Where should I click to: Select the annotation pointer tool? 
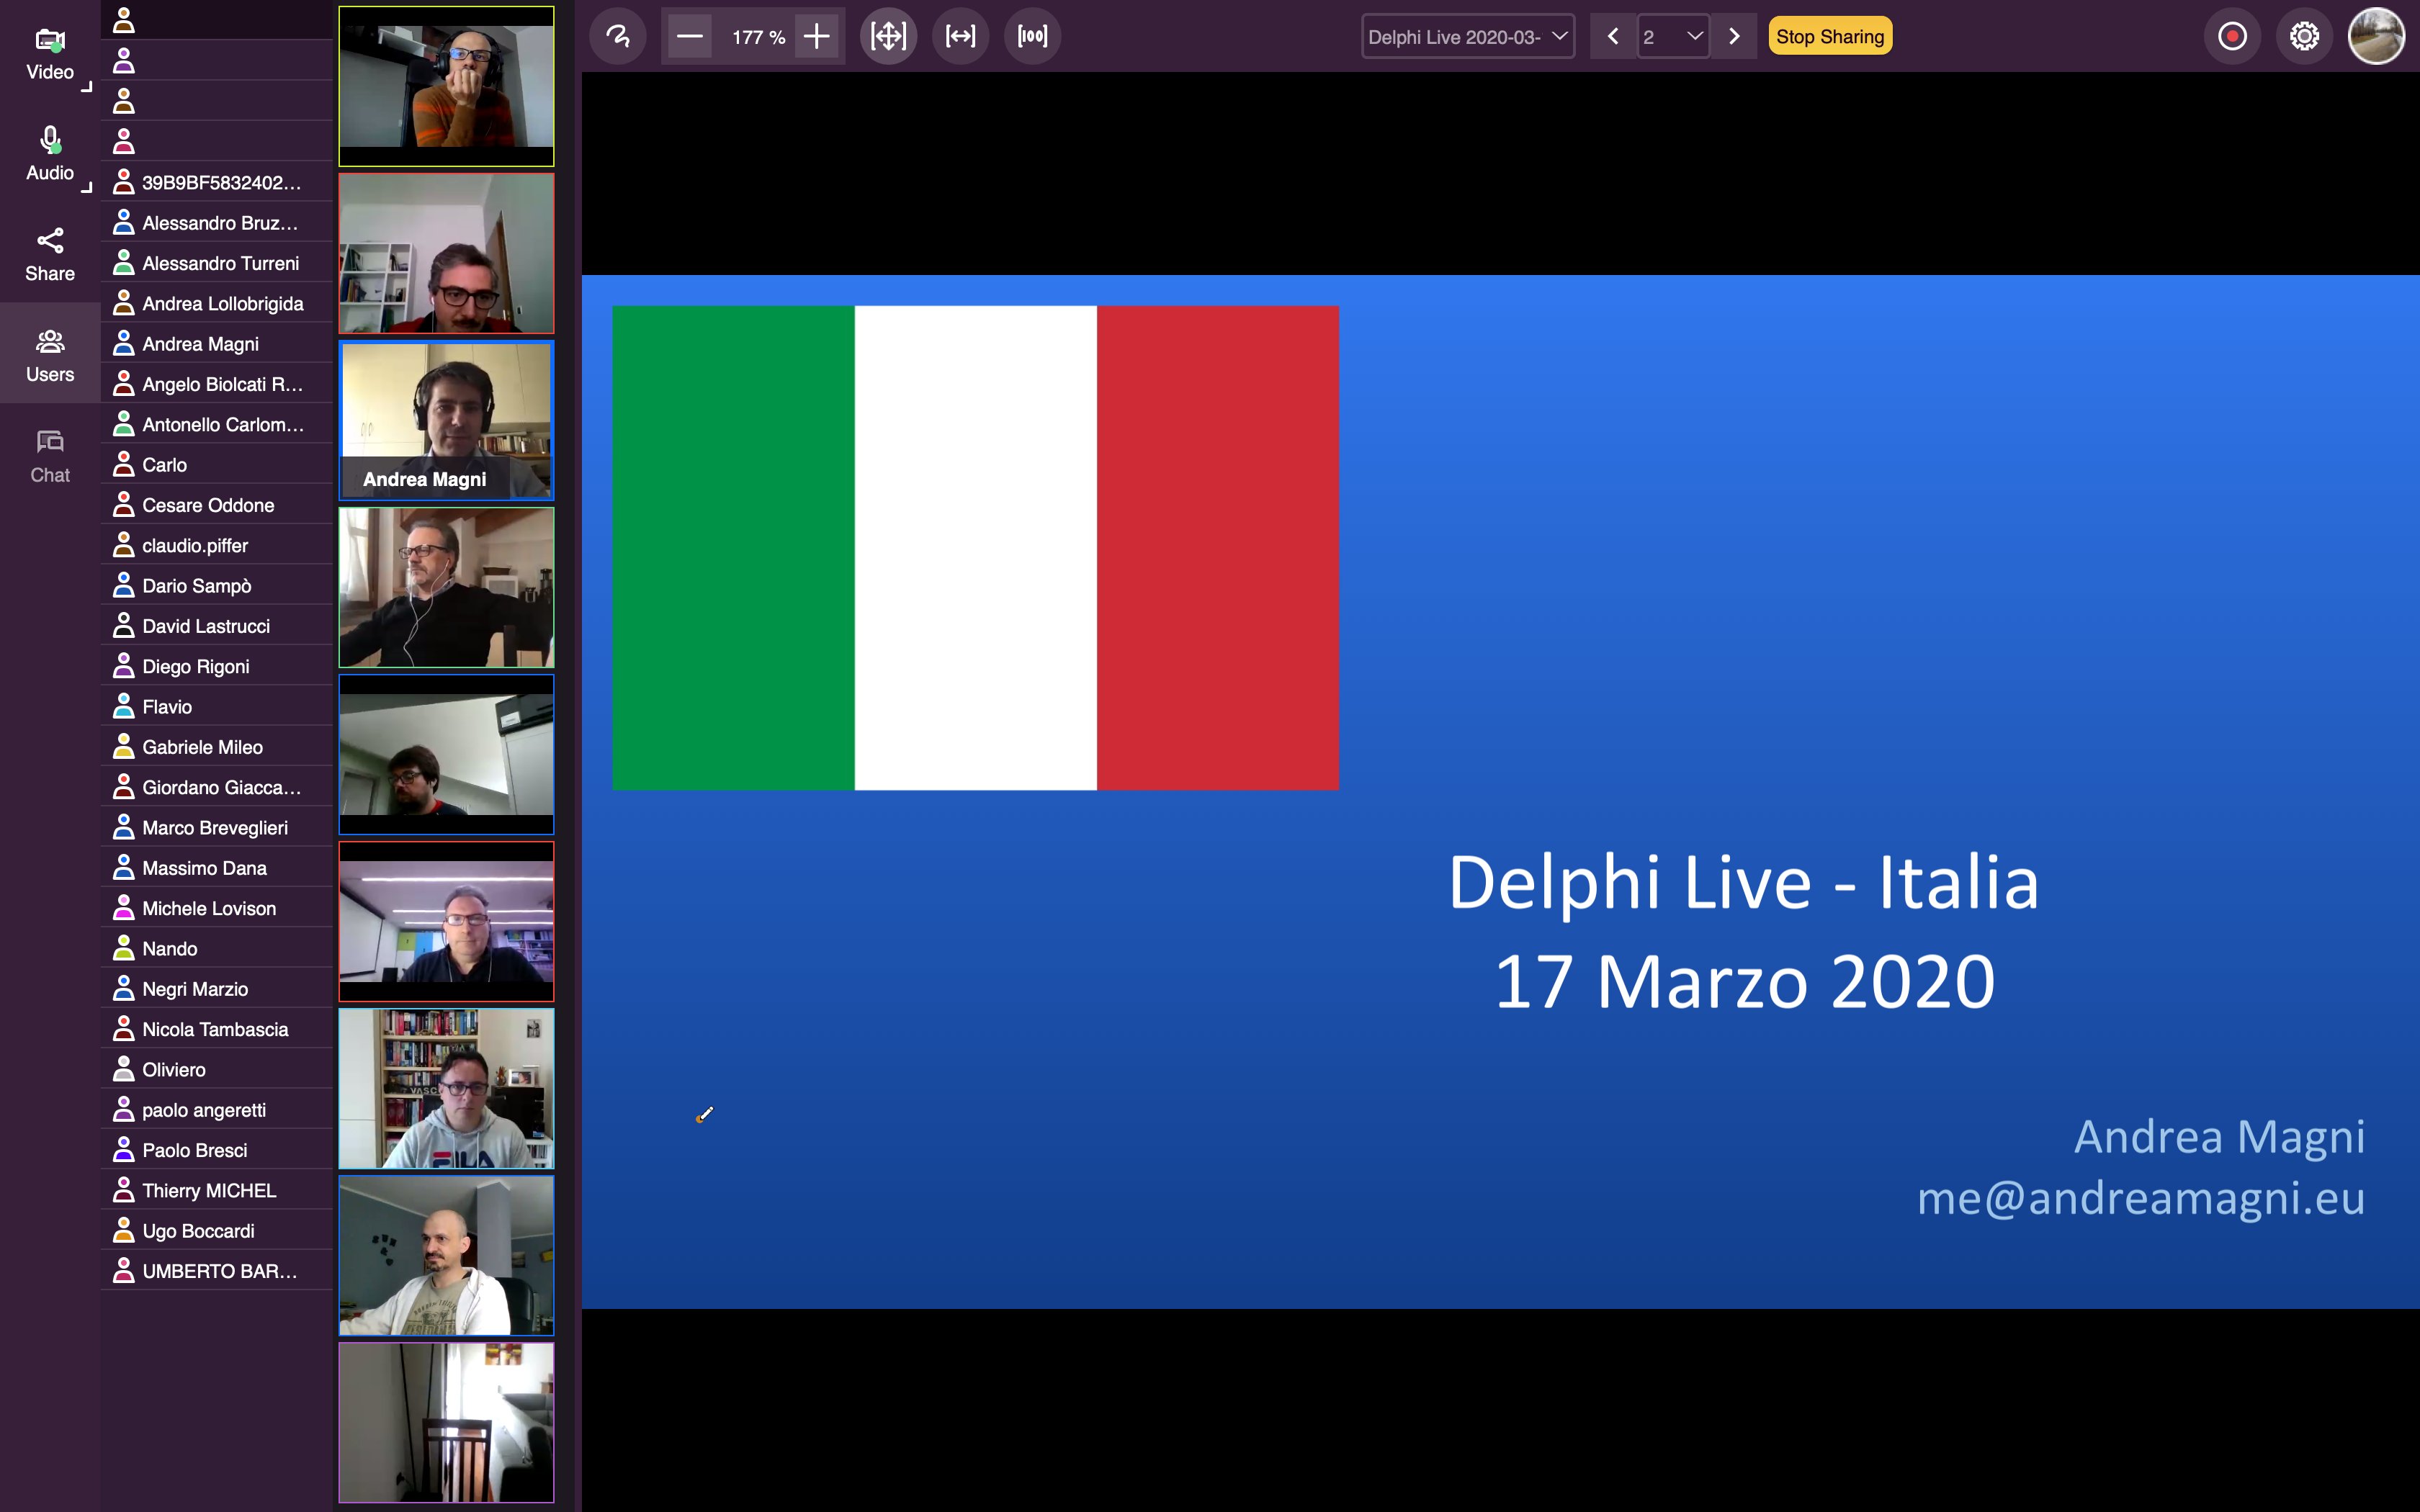tap(618, 37)
